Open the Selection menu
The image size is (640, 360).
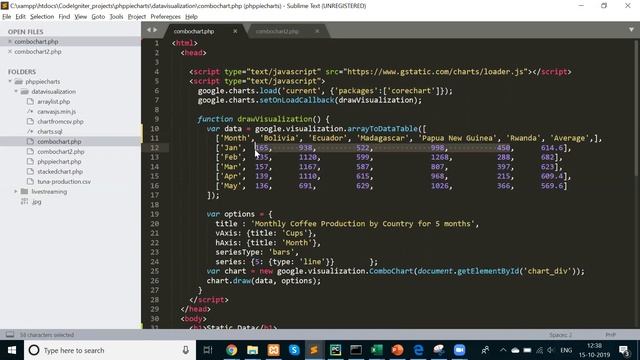pyautogui.click(x=42, y=17)
